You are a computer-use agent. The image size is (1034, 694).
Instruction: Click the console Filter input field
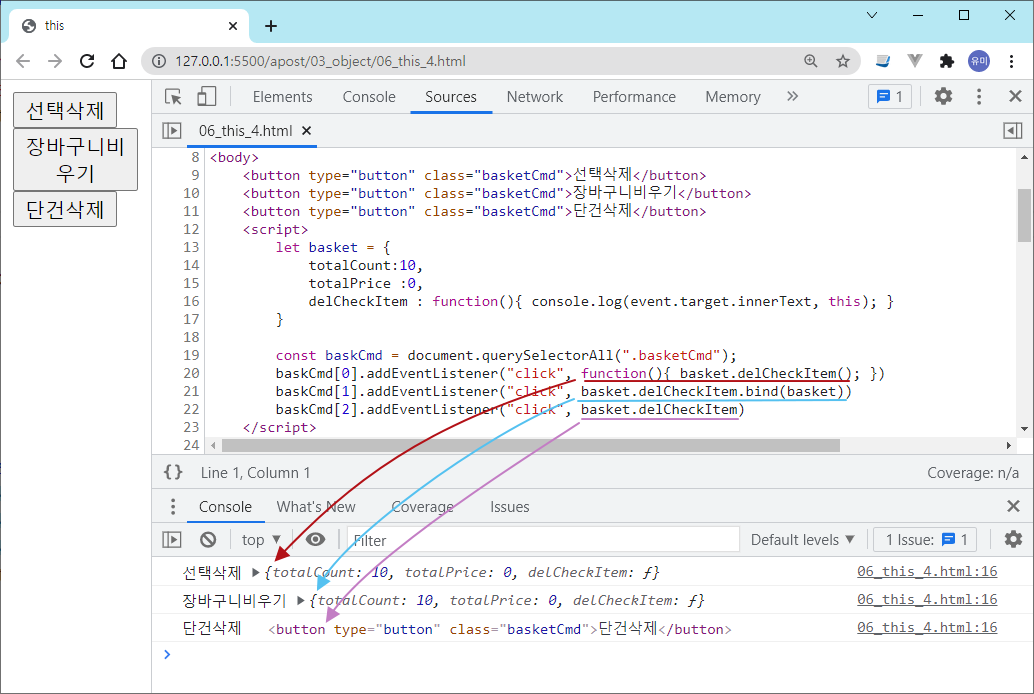(540, 540)
